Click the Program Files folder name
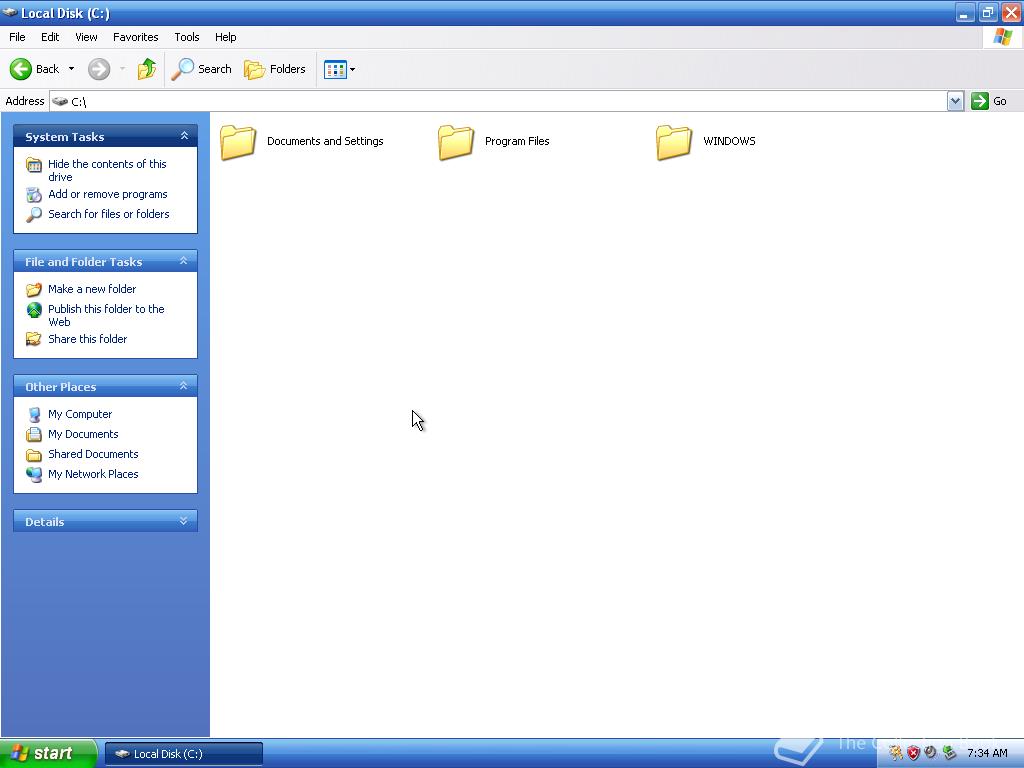The height and width of the screenshot is (768, 1024). [x=517, y=141]
